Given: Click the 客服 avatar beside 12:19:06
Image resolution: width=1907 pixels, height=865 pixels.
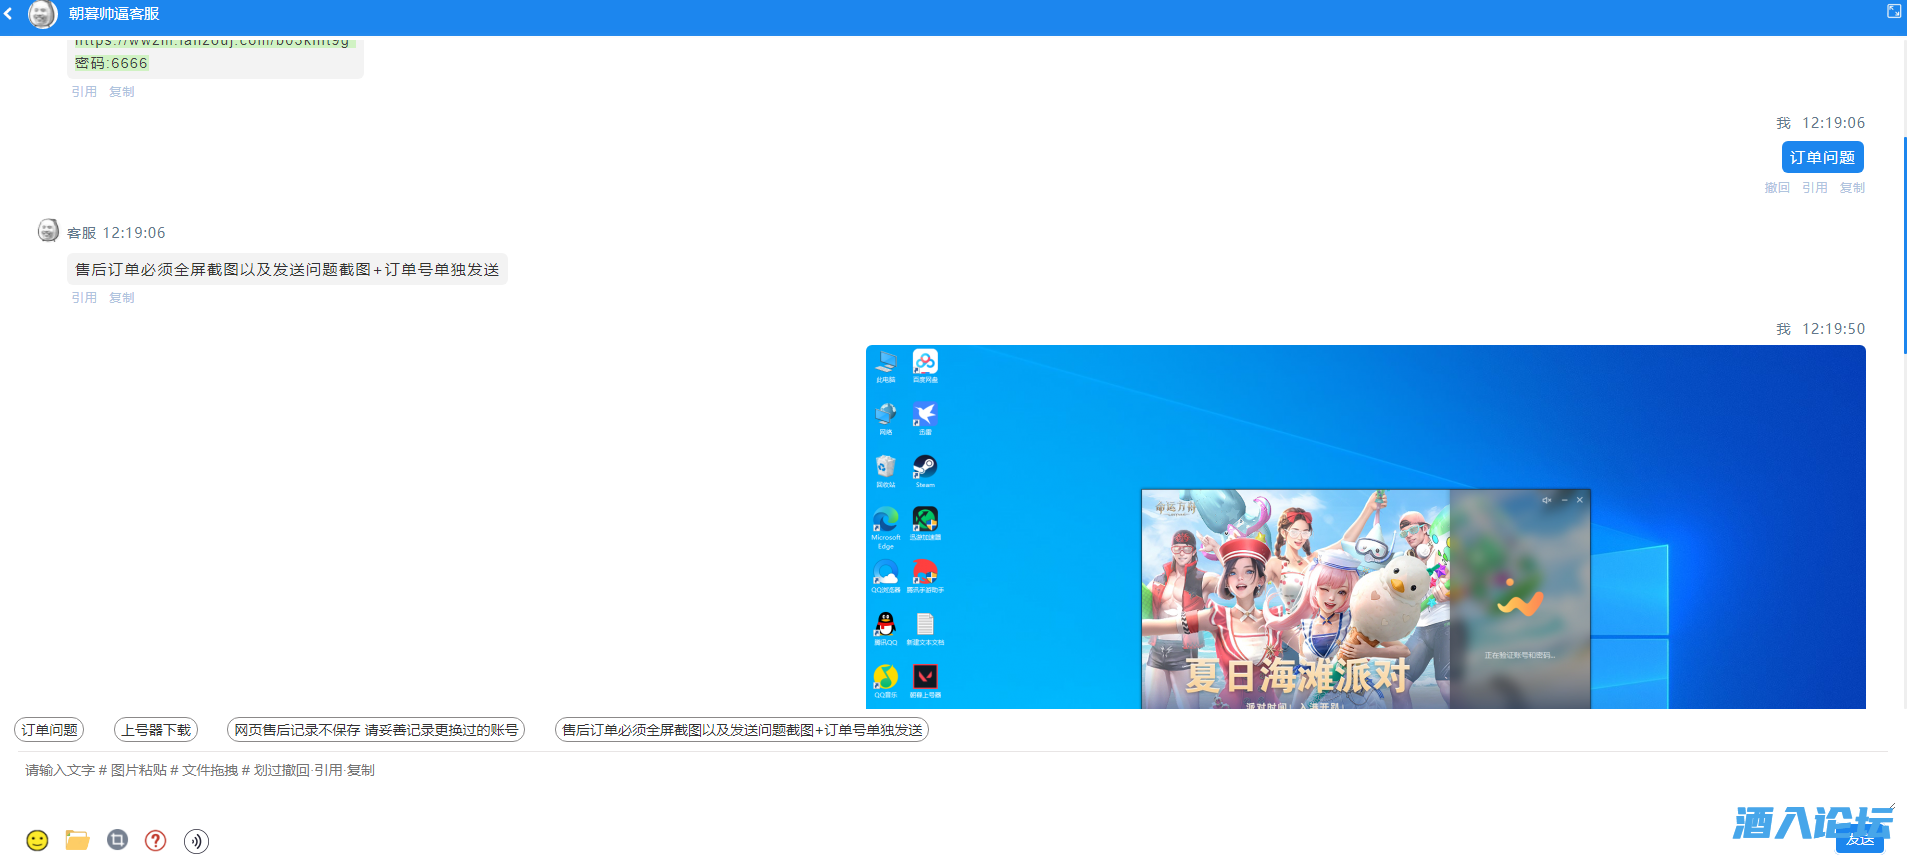Looking at the screenshot, I should click(x=48, y=231).
